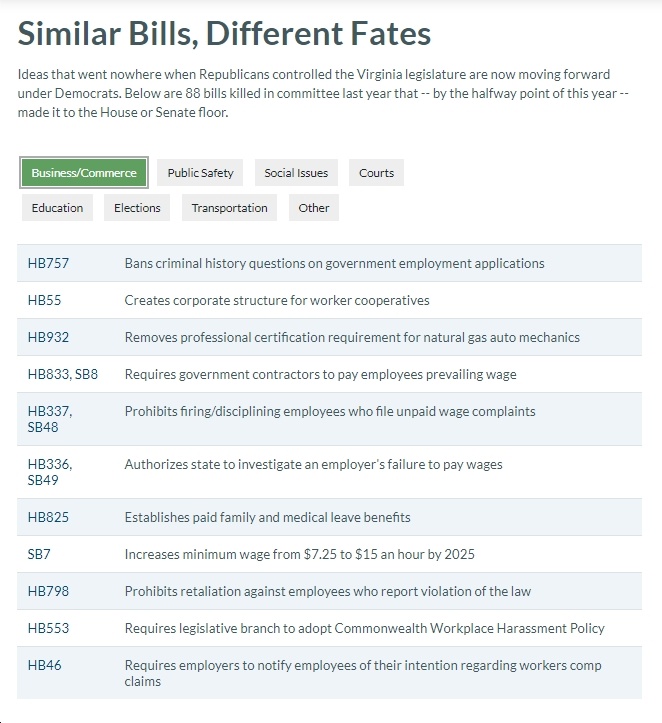
Task: Select the Business/Commerce category tab
Action: pos(83,172)
